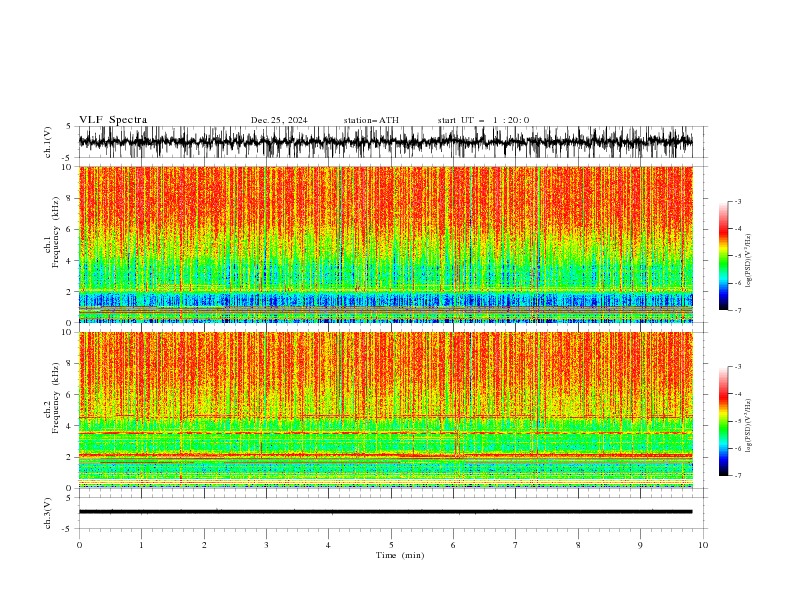The height and width of the screenshot is (612, 792).
Task: Click the "ch.3(V)" axis label
Action: tap(48, 513)
